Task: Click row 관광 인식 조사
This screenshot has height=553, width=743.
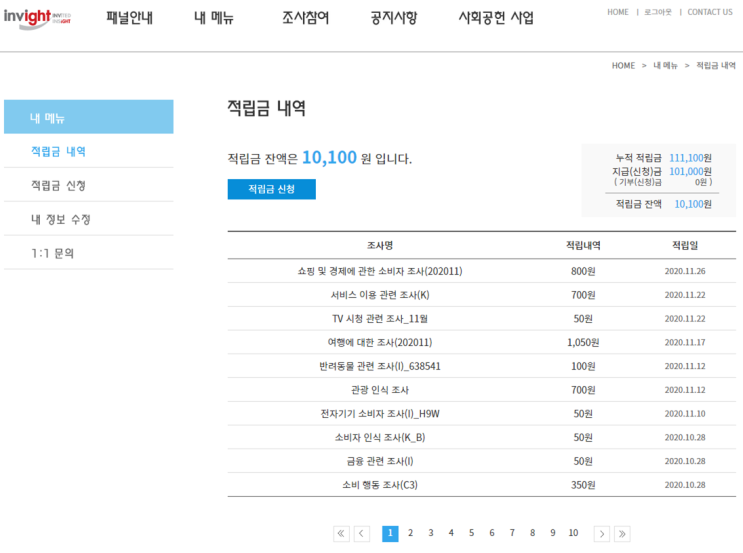Action: pyautogui.click(x=482, y=390)
